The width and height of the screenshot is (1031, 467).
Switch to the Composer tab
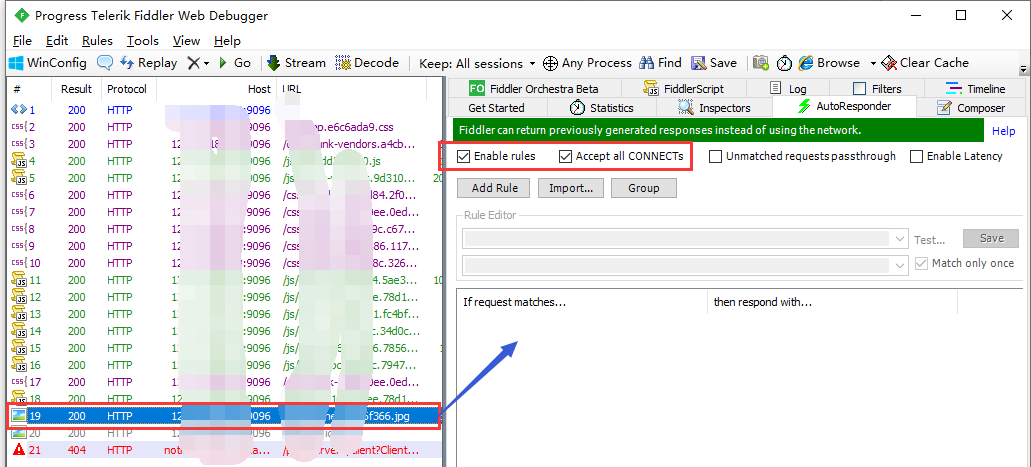[971, 108]
